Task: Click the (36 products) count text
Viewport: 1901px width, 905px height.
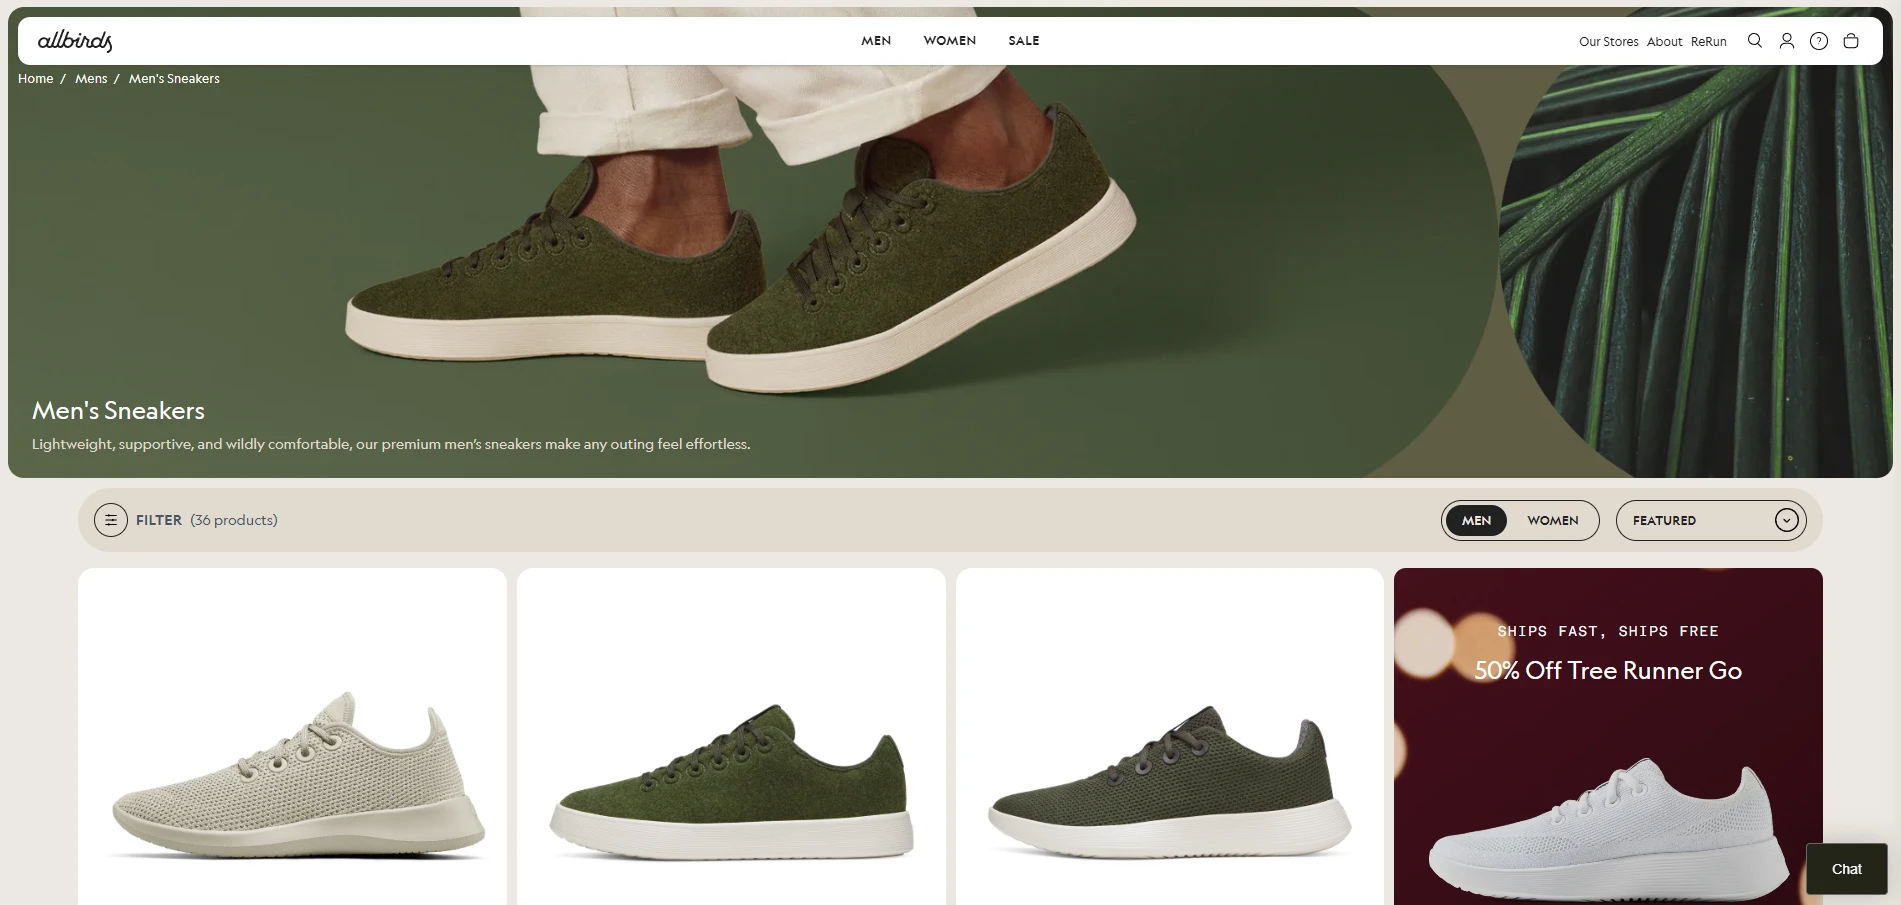Action: (x=234, y=520)
